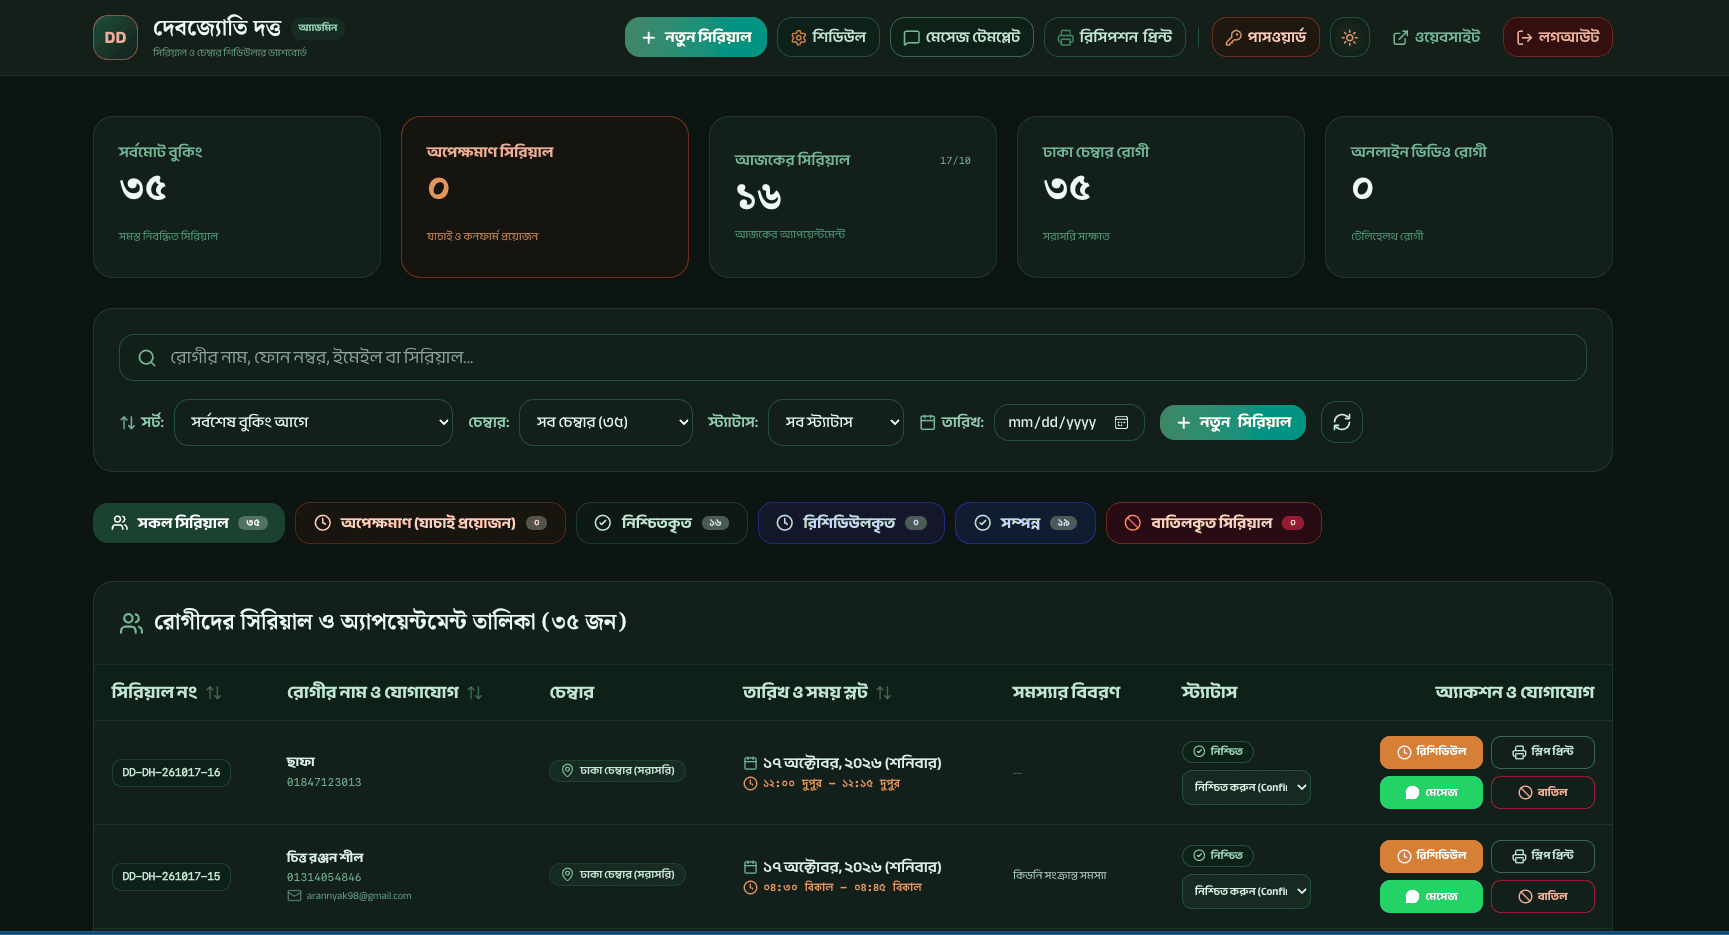Click the অপেক্ষমাণ সিরিয়াল stat card

click(x=545, y=197)
